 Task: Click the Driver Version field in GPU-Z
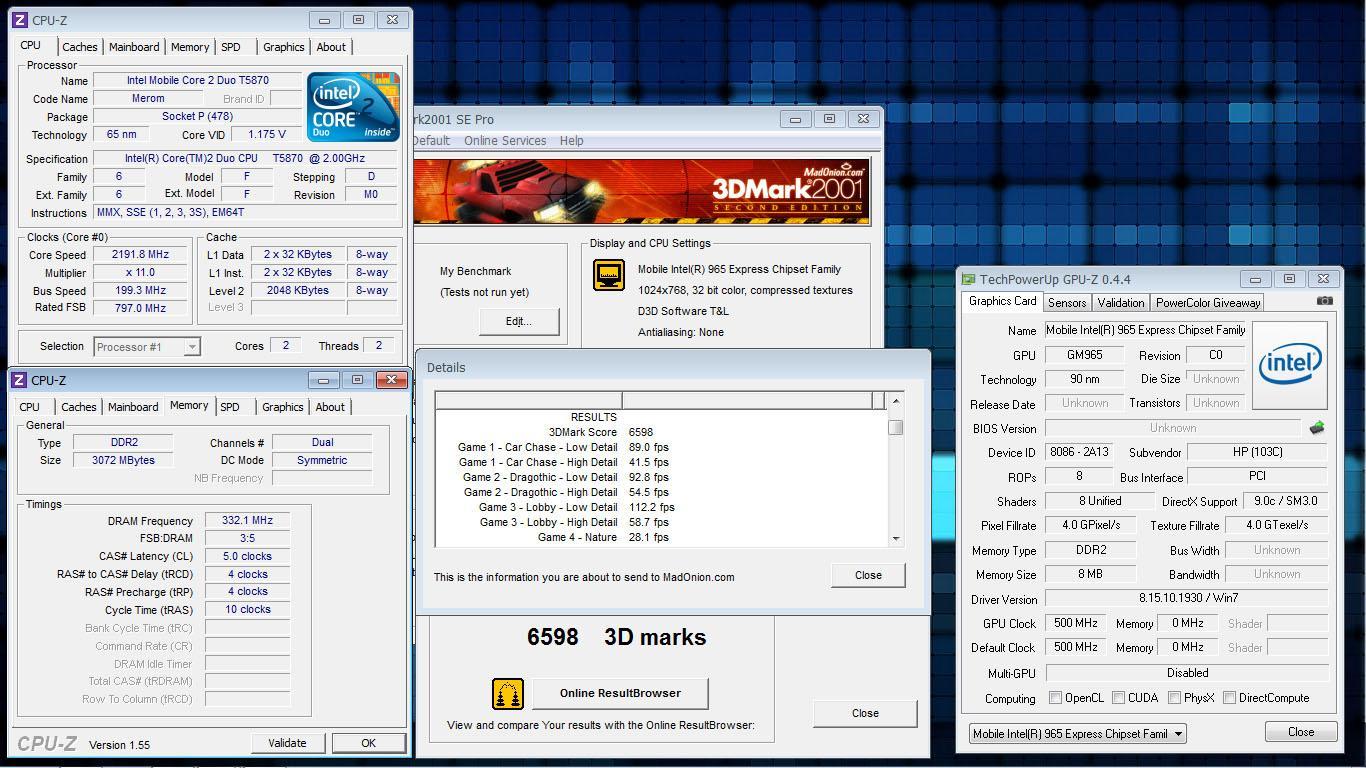click(x=1187, y=598)
